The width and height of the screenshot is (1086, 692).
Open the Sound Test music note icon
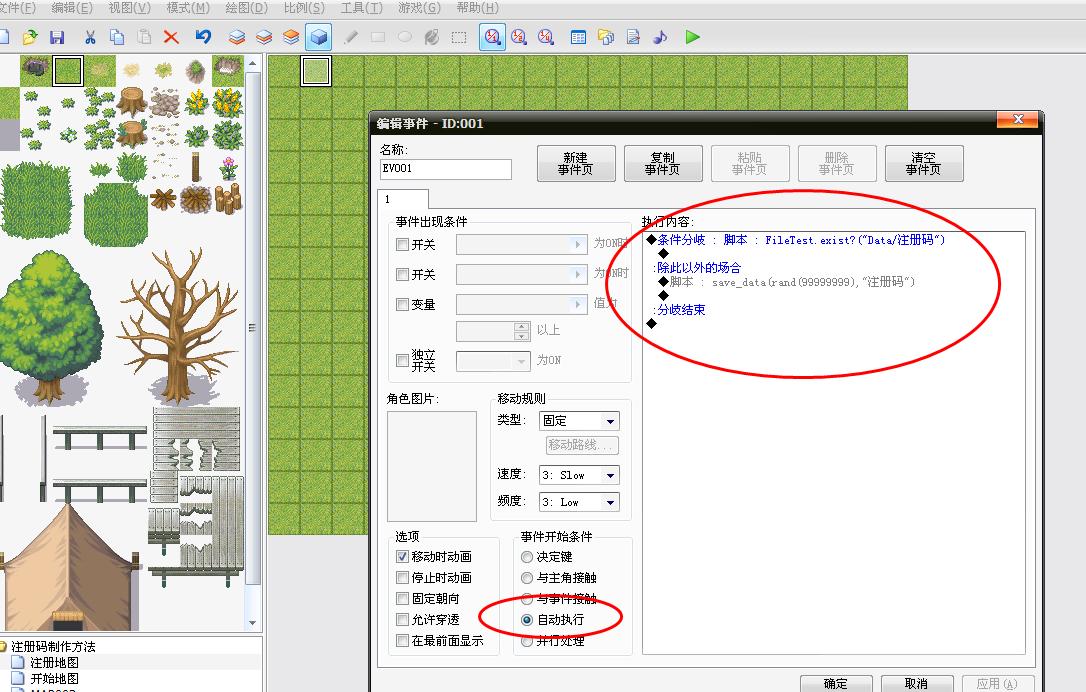coord(660,37)
